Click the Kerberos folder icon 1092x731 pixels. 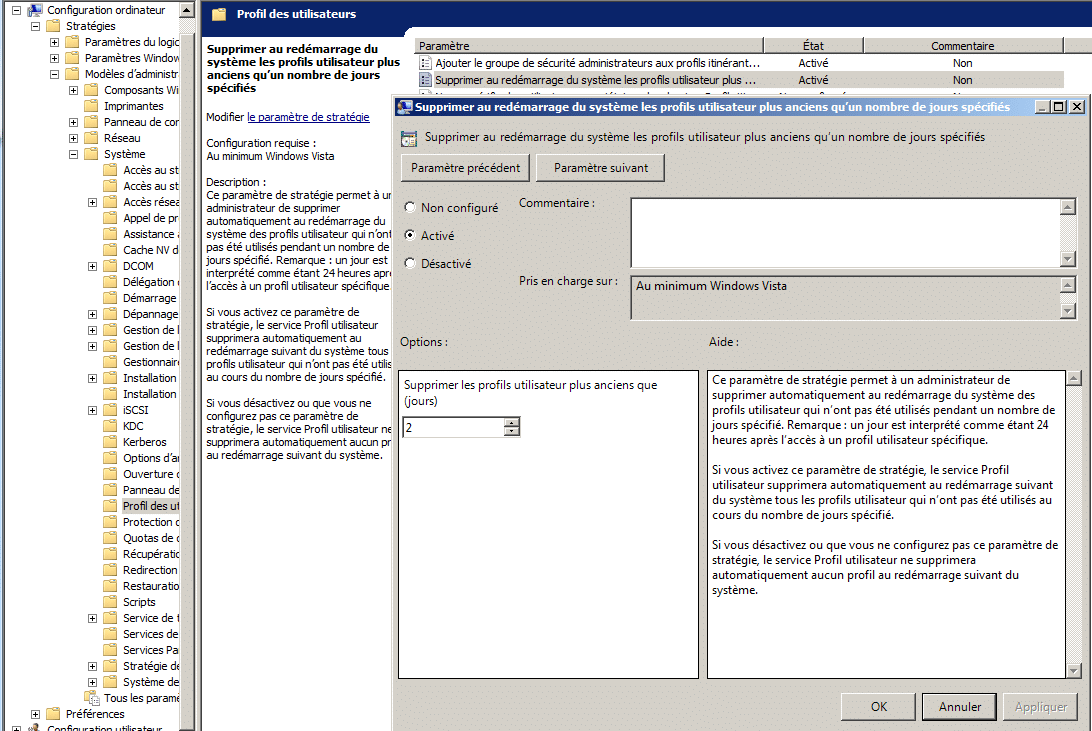coord(110,442)
